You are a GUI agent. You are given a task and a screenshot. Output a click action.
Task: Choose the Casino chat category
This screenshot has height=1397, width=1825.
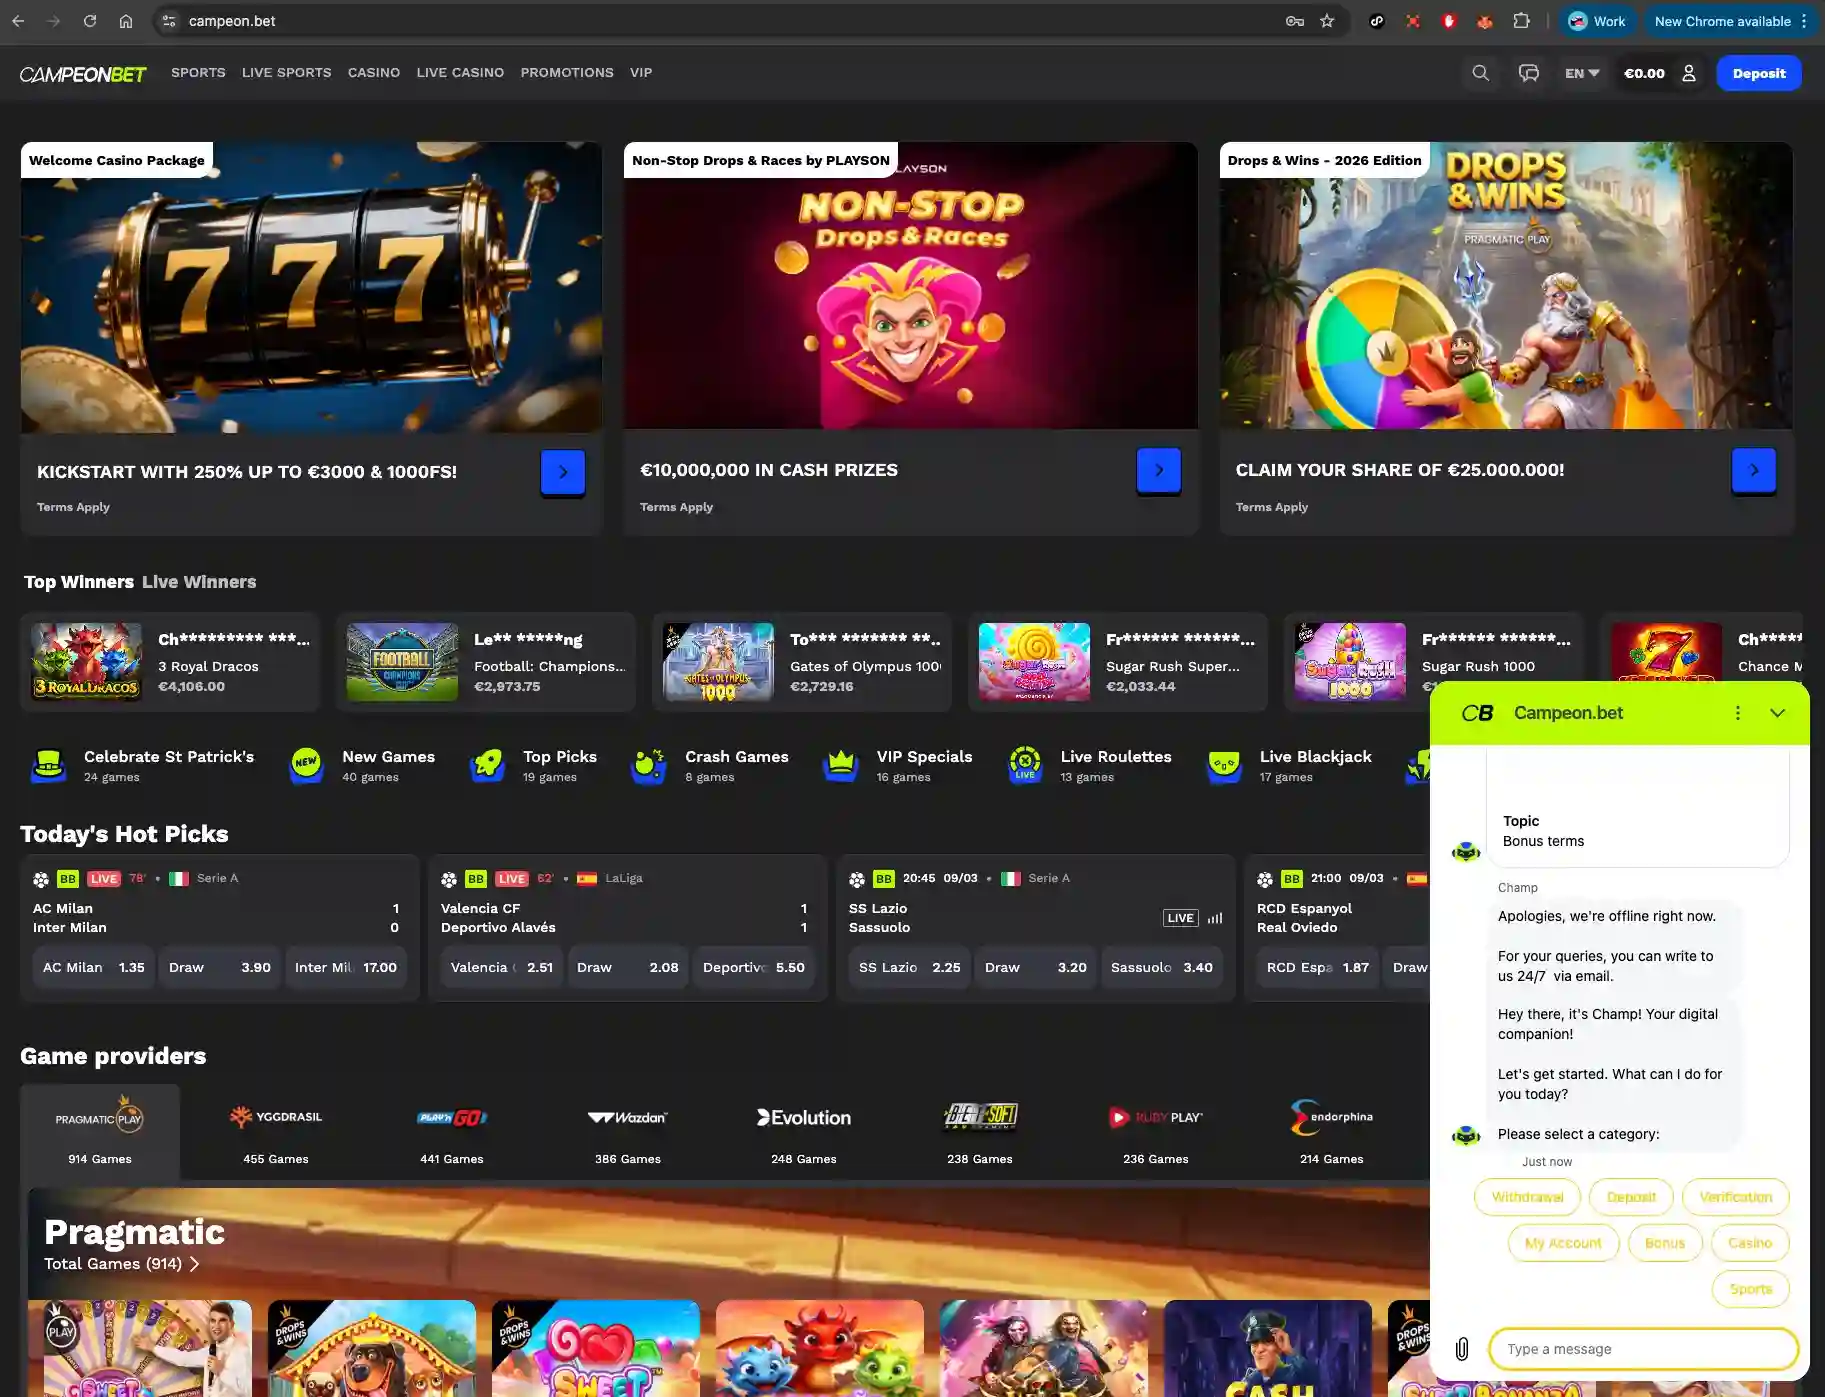(x=1750, y=1243)
